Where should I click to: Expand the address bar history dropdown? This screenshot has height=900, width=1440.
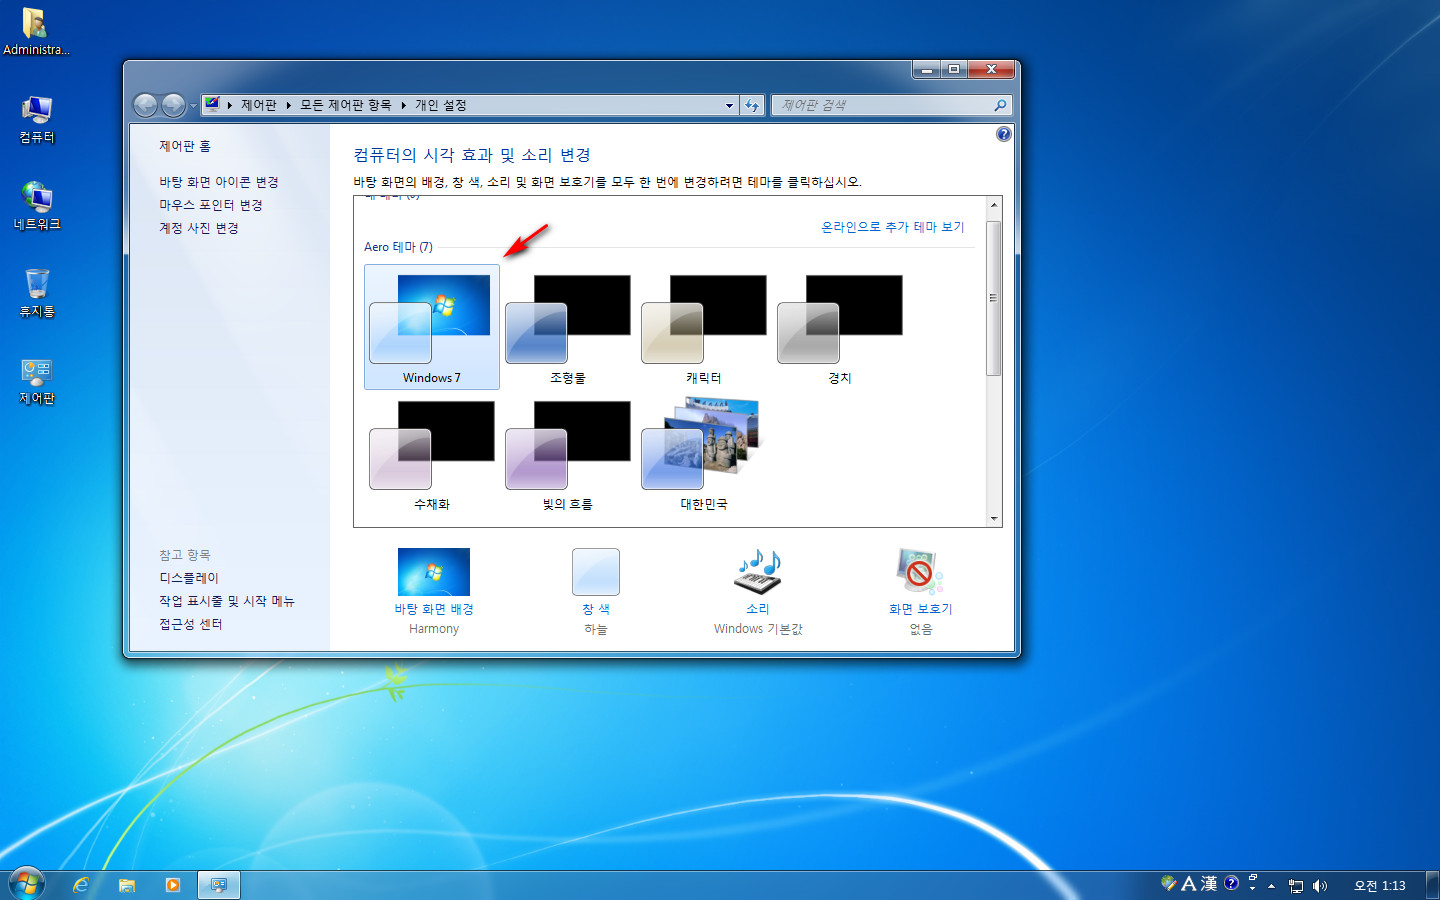[730, 105]
